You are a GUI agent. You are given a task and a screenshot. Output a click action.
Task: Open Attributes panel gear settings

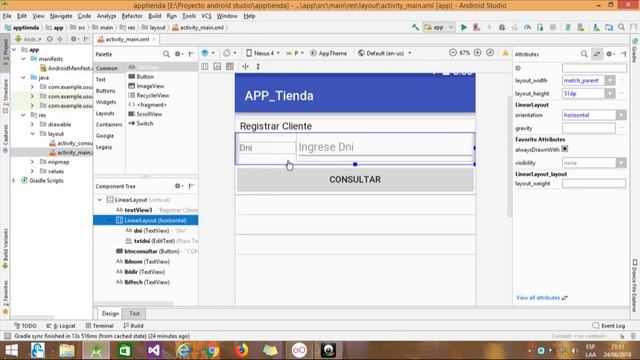point(610,54)
